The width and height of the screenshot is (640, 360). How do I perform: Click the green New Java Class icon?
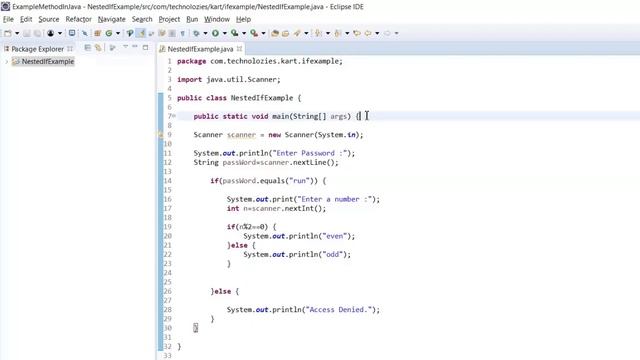point(109,33)
